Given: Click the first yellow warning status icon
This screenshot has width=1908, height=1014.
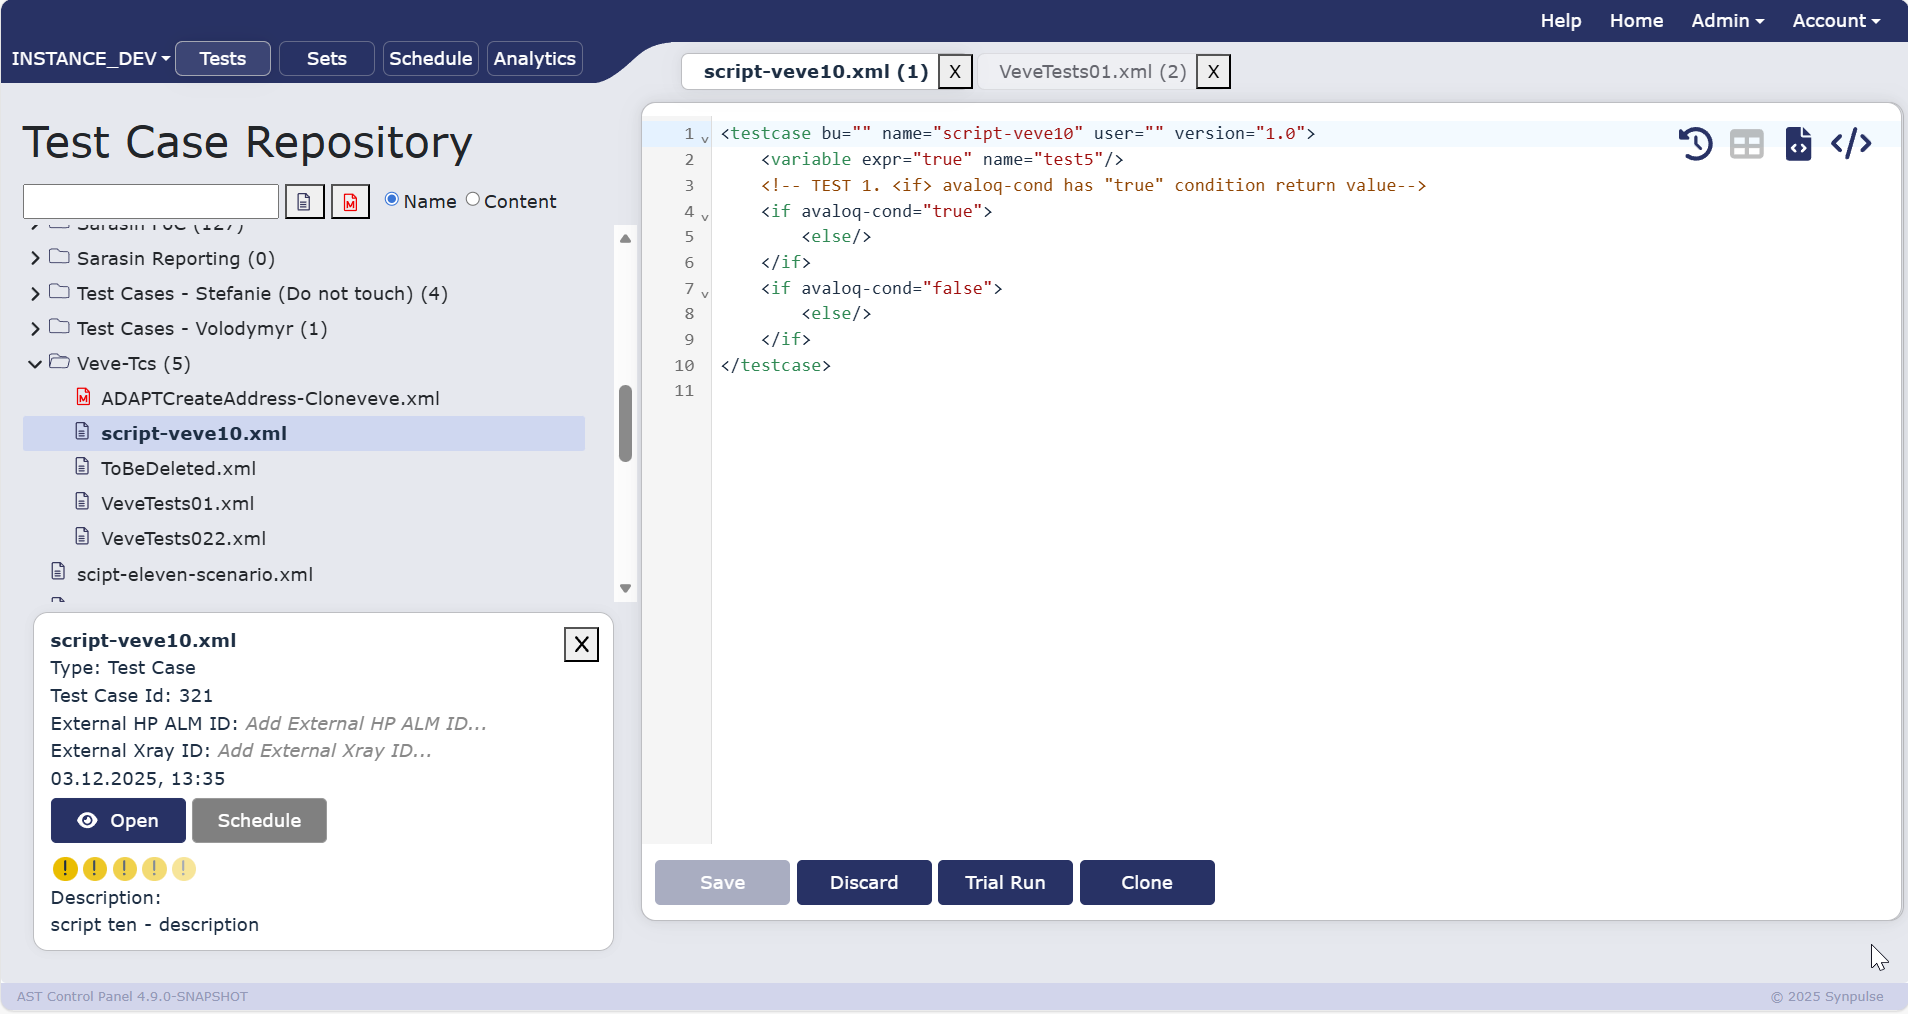Looking at the screenshot, I should (65, 869).
